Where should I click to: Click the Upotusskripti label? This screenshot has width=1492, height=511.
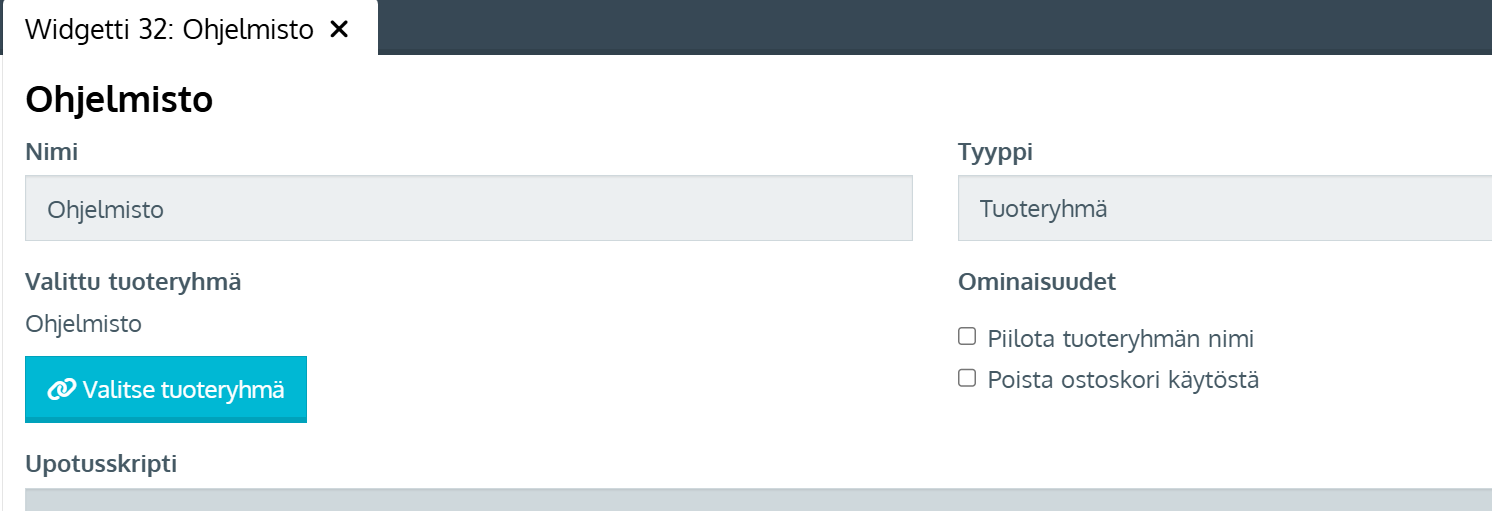tap(101, 464)
